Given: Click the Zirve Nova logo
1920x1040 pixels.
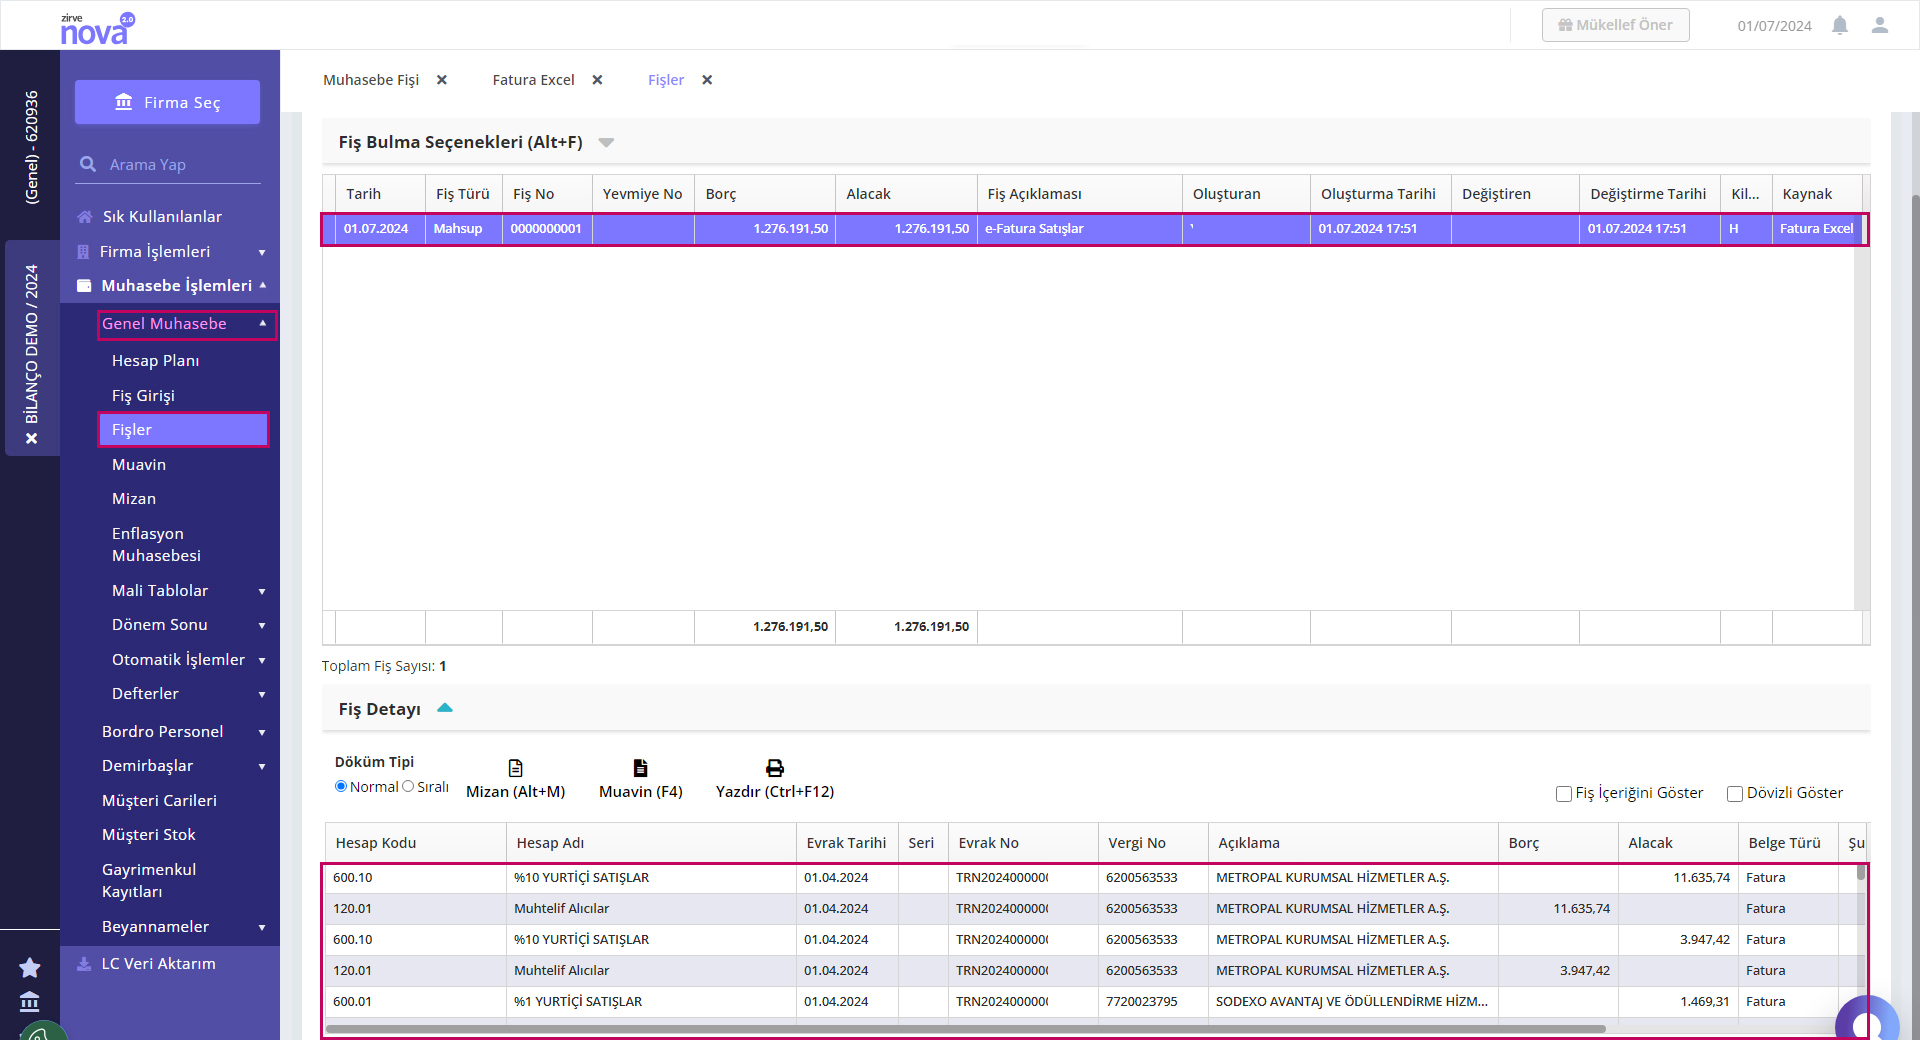Looking at the screenshot, I should 97,28.
